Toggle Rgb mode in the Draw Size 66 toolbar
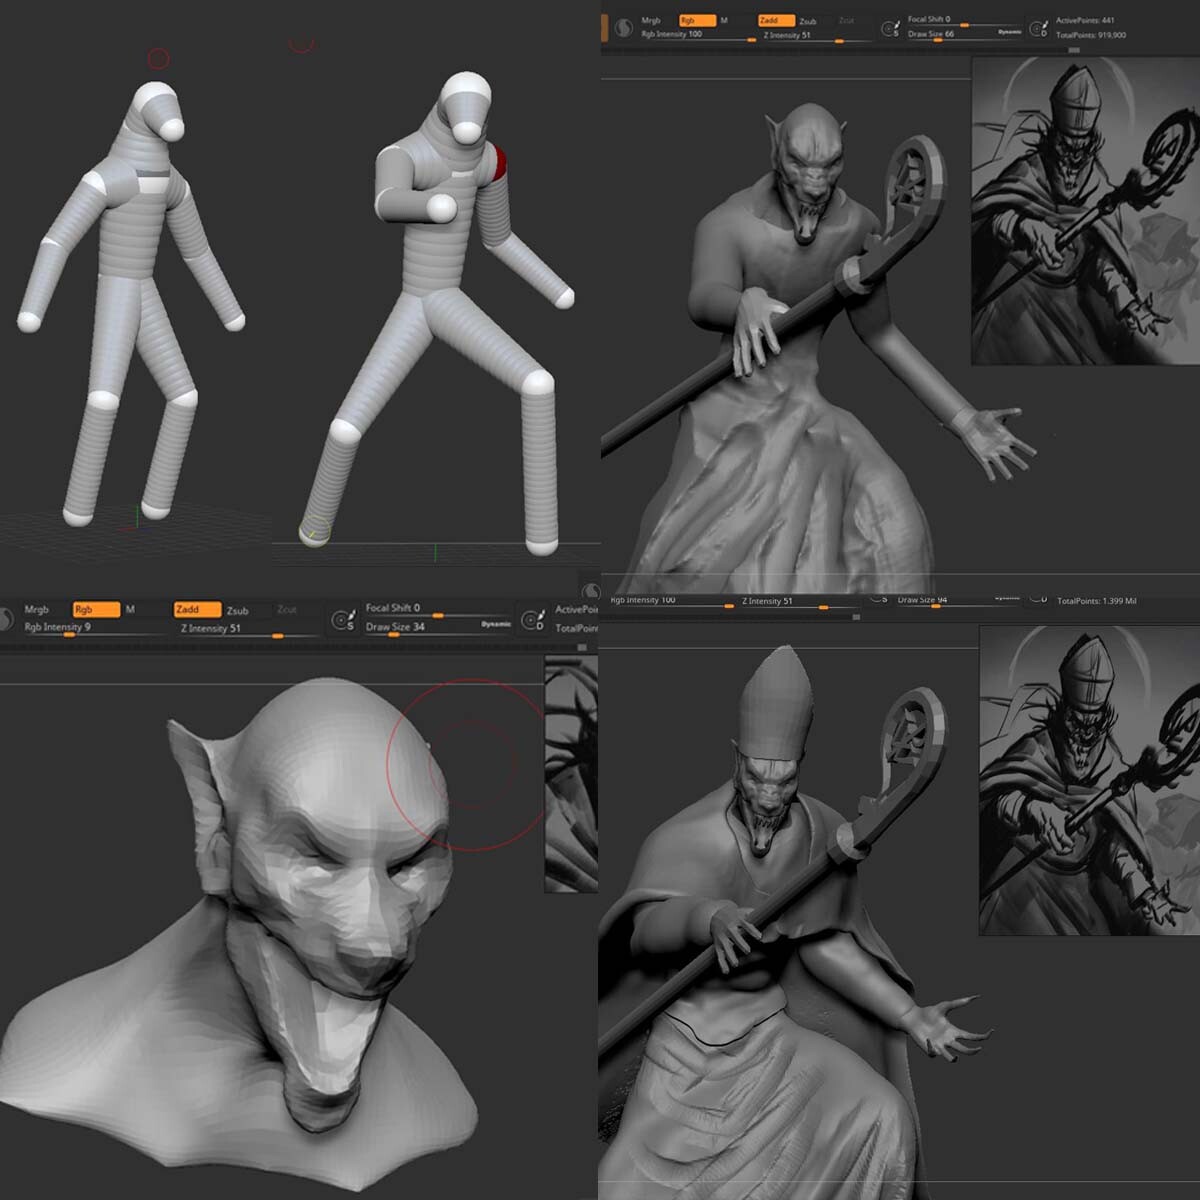The height and width of the screenshot is (1200, 1200). pos(697,20)
